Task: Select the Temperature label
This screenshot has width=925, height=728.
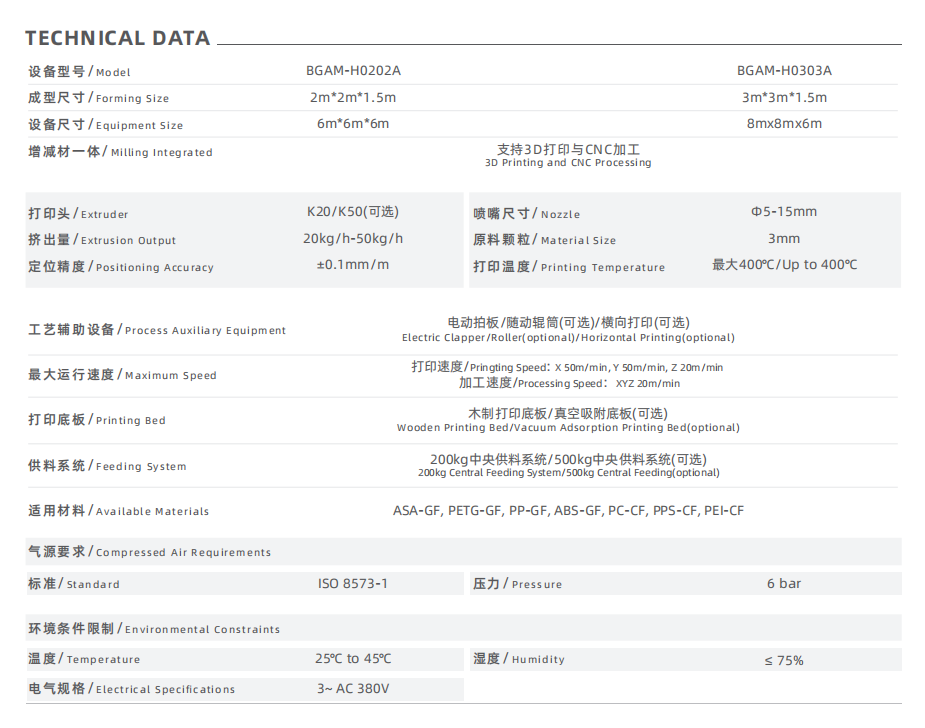Action: point(84,658)
